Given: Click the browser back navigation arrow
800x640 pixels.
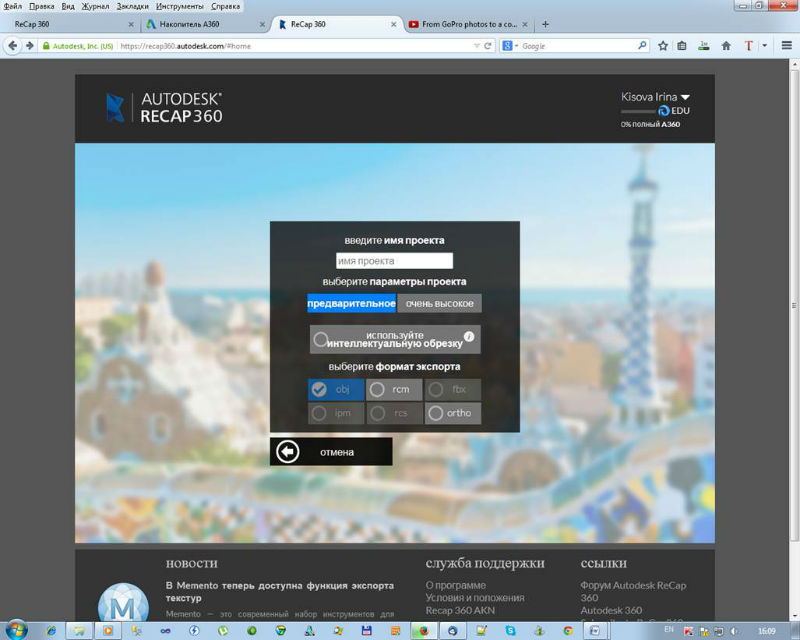Looking at the screenshot, I should tap(14, 45).
